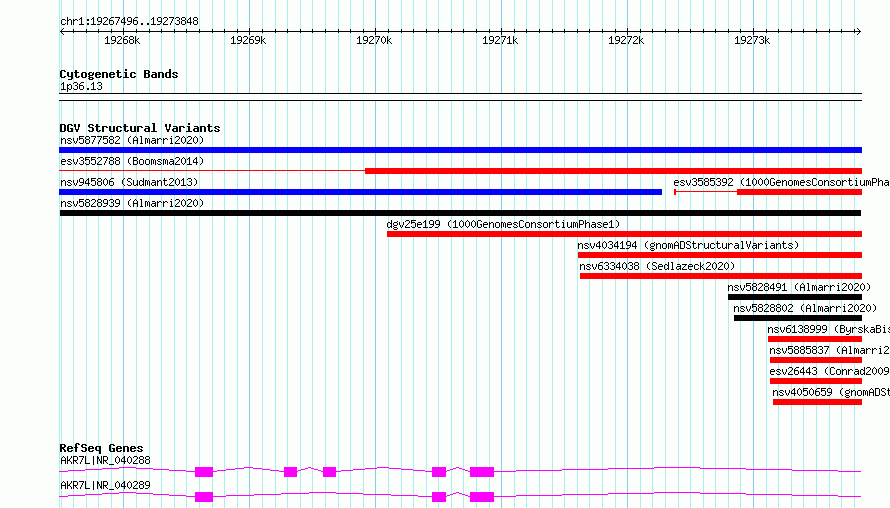This screenshot has height=508, width=890.
Task: Open dgv25e199 (1000GenomesConsortiumPhase1) label
Action: click(x=503, y=224)
